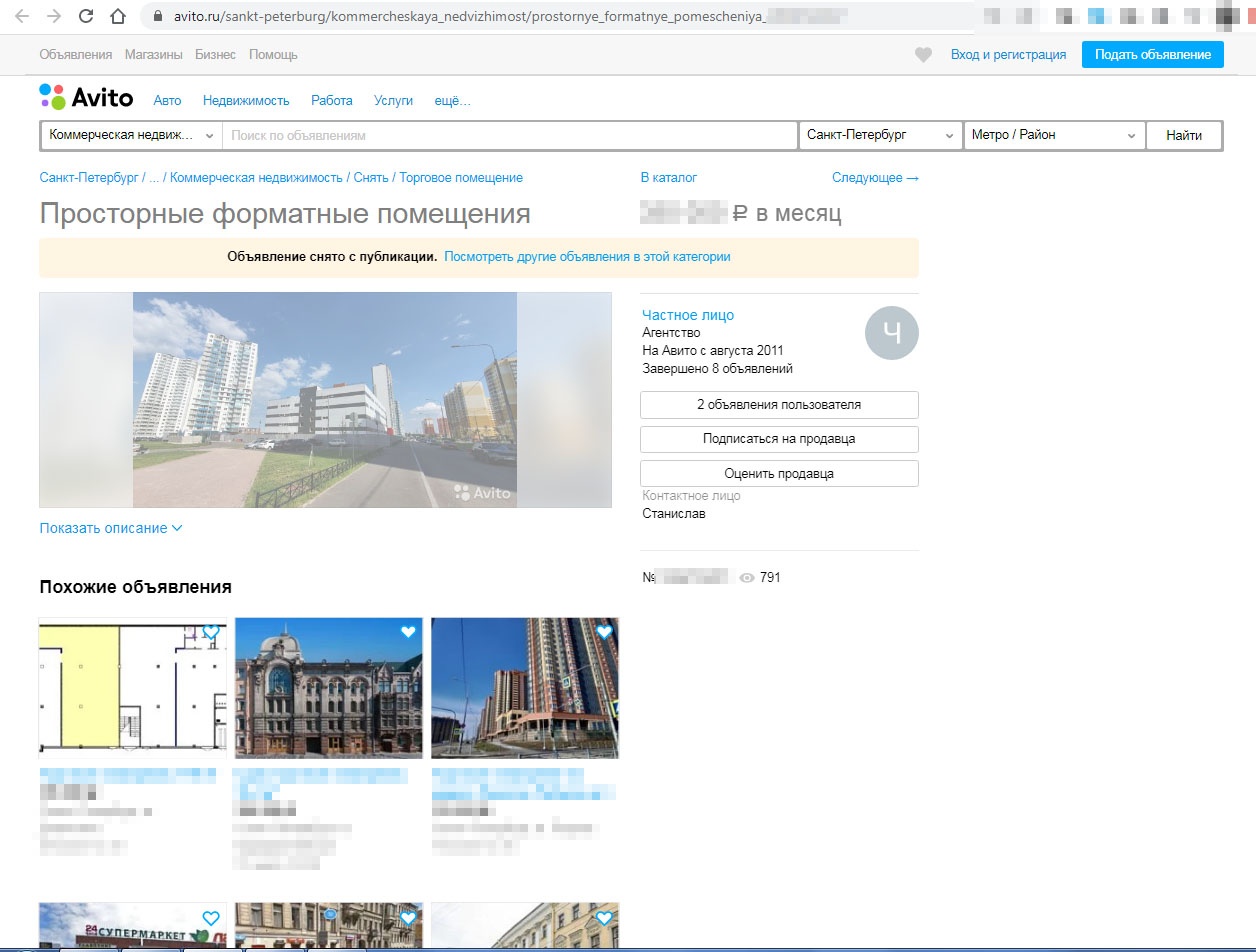Click the Торговое помещение breadcrumb
The image size is (1256, 952).
tap(461, 177)
